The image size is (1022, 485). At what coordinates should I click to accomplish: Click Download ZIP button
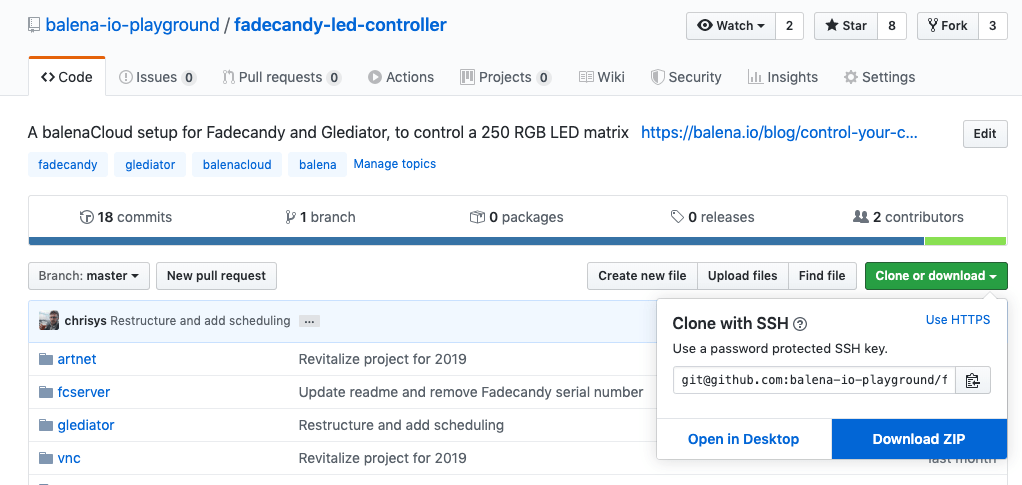(x=919, y=439)
